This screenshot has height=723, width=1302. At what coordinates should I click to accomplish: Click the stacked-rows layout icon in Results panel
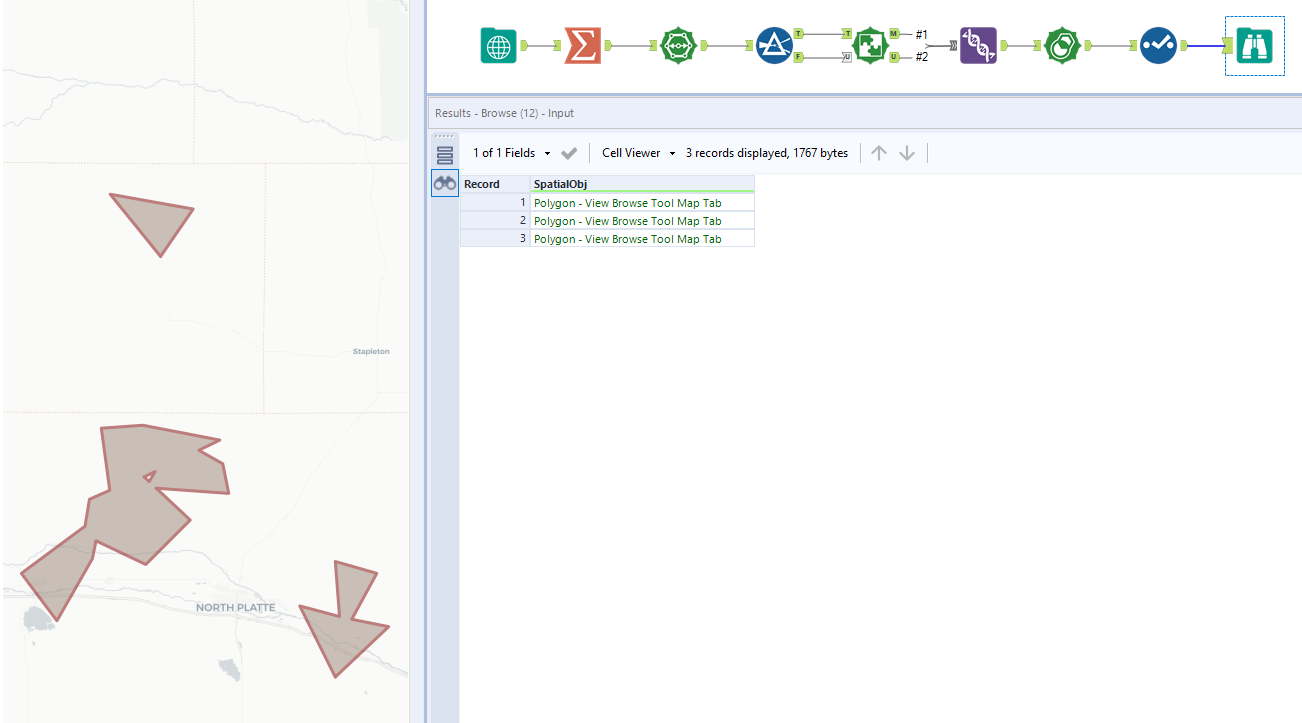coord(444,153)
